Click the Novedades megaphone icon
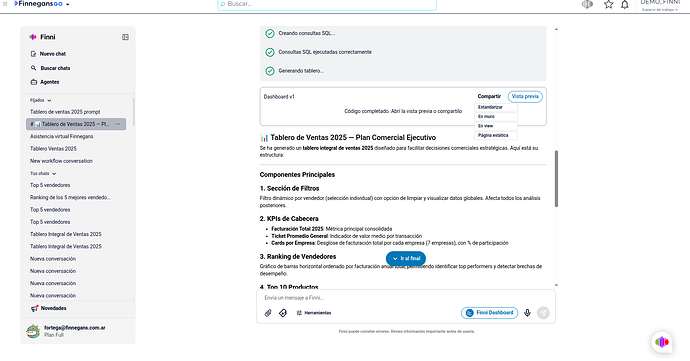The width and height of the screenshot is (690, 361). 34,308
